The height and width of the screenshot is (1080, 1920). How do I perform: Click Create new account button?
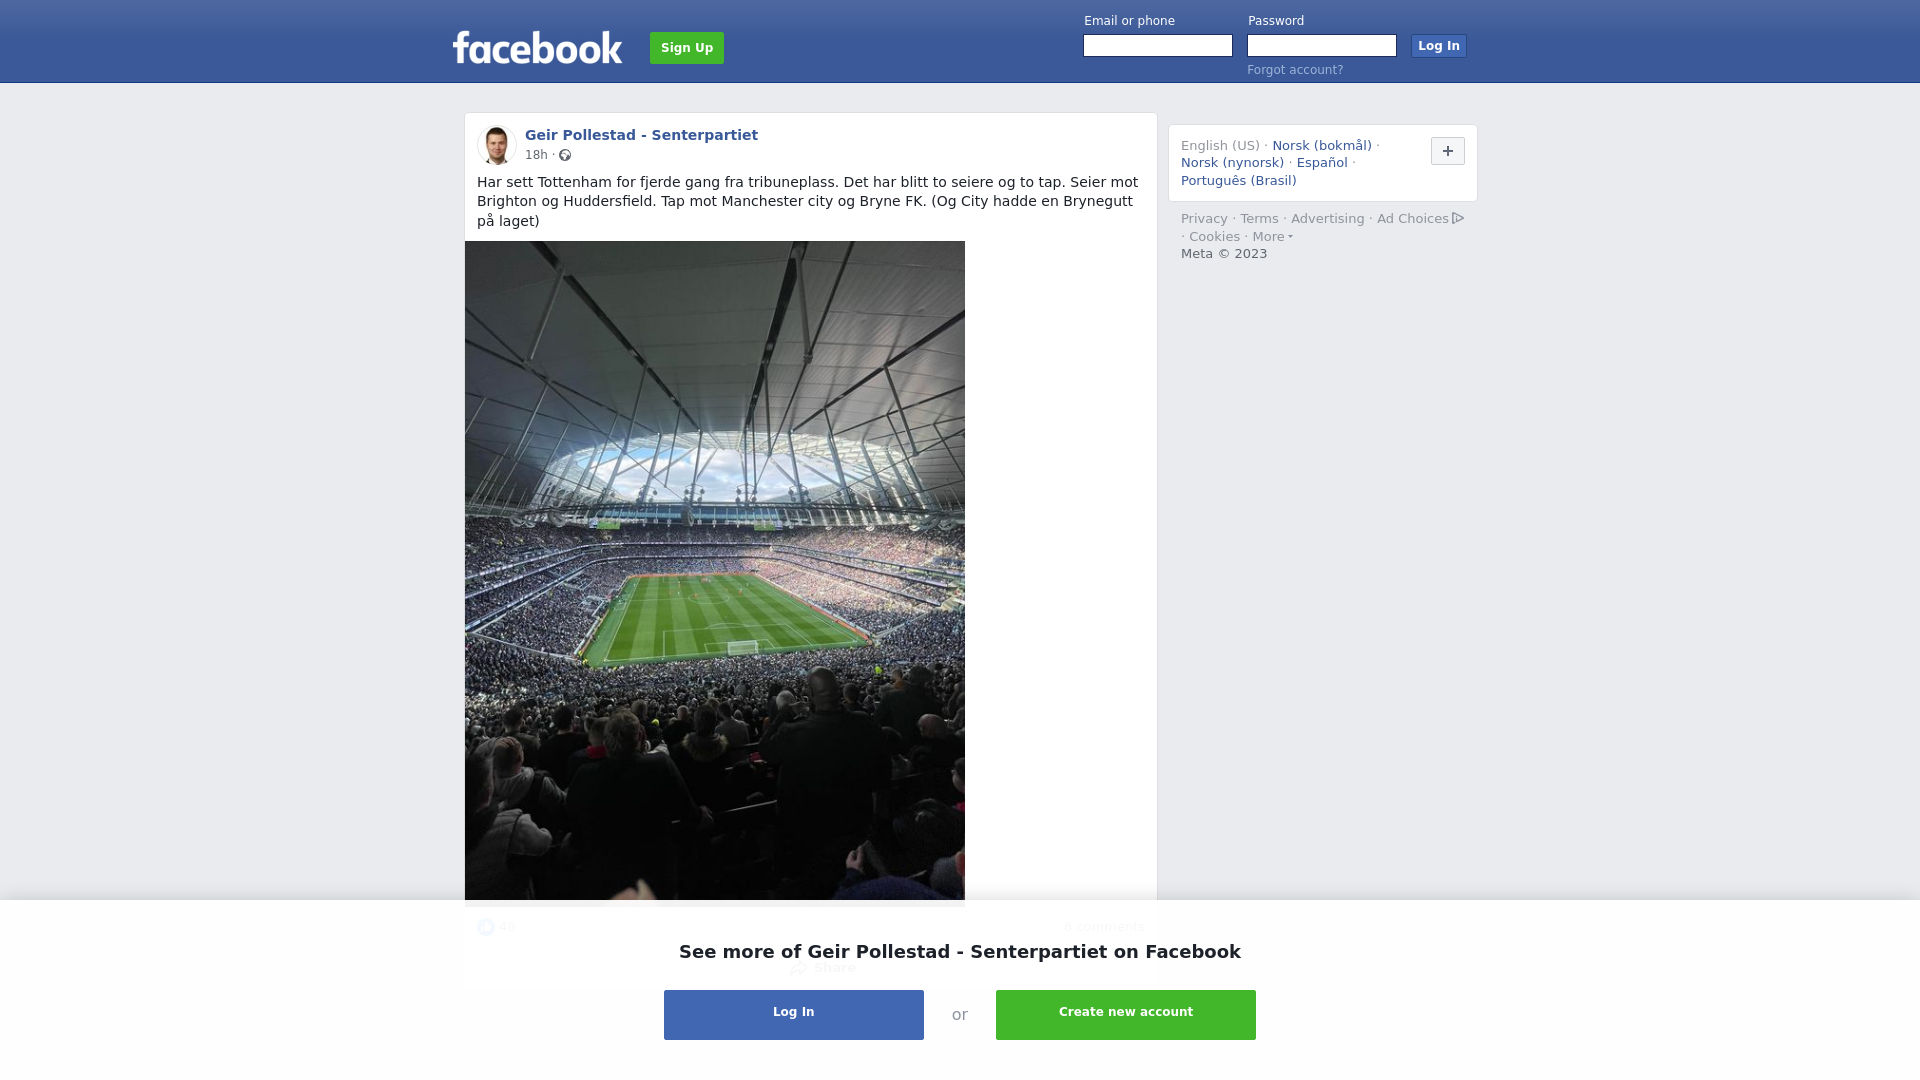pyautogui.click(x=1125, y=1014)
